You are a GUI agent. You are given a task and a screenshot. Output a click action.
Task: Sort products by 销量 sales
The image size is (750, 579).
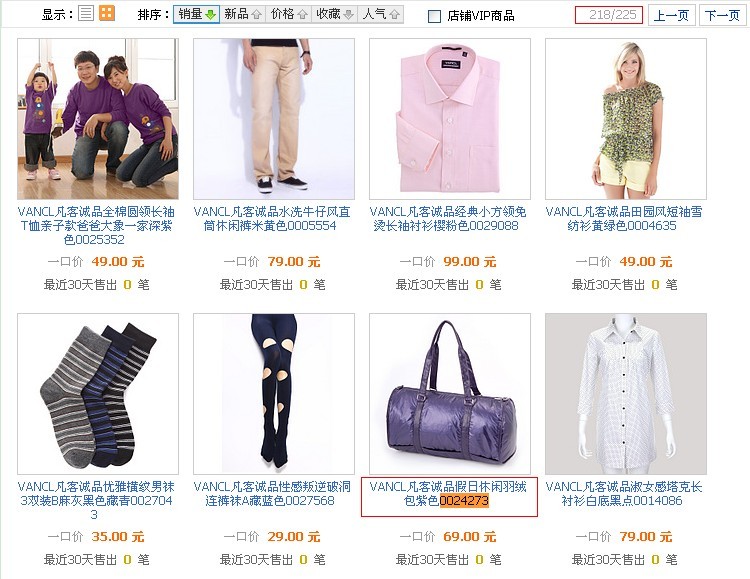(196, 14)
